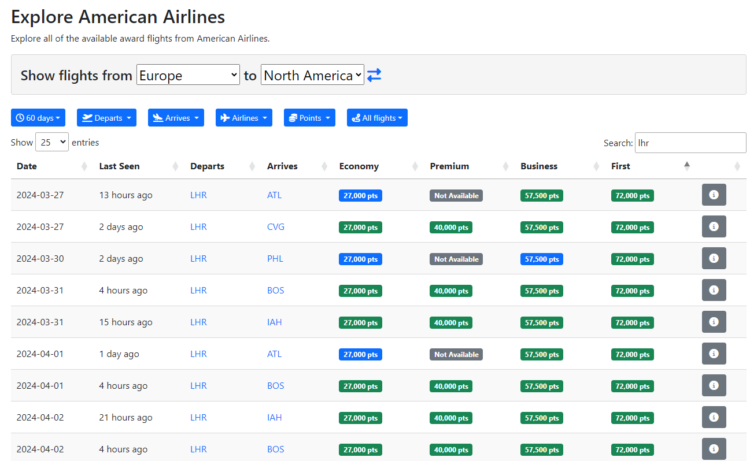Open info button for 2024-04-01 BOS flight
Image resolution: width=750 pixels, height=461 pixels.
[714, 385]
